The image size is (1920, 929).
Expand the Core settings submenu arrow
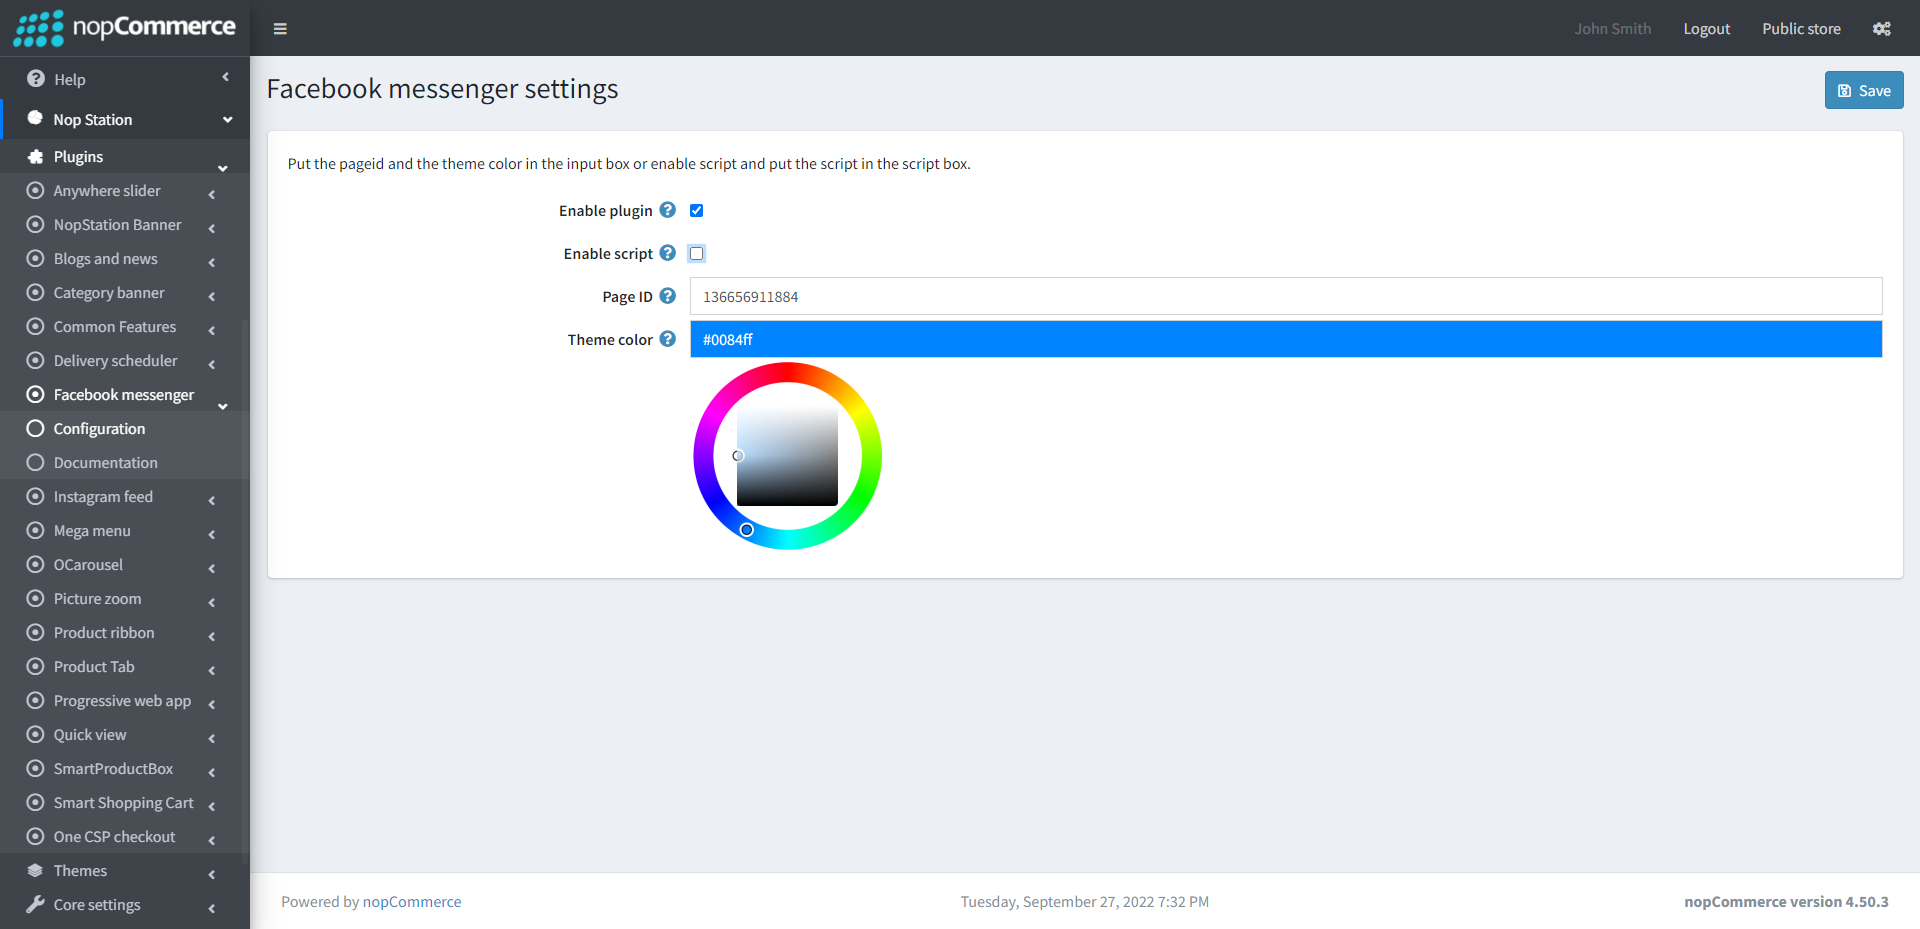click(x=212, y=909)
